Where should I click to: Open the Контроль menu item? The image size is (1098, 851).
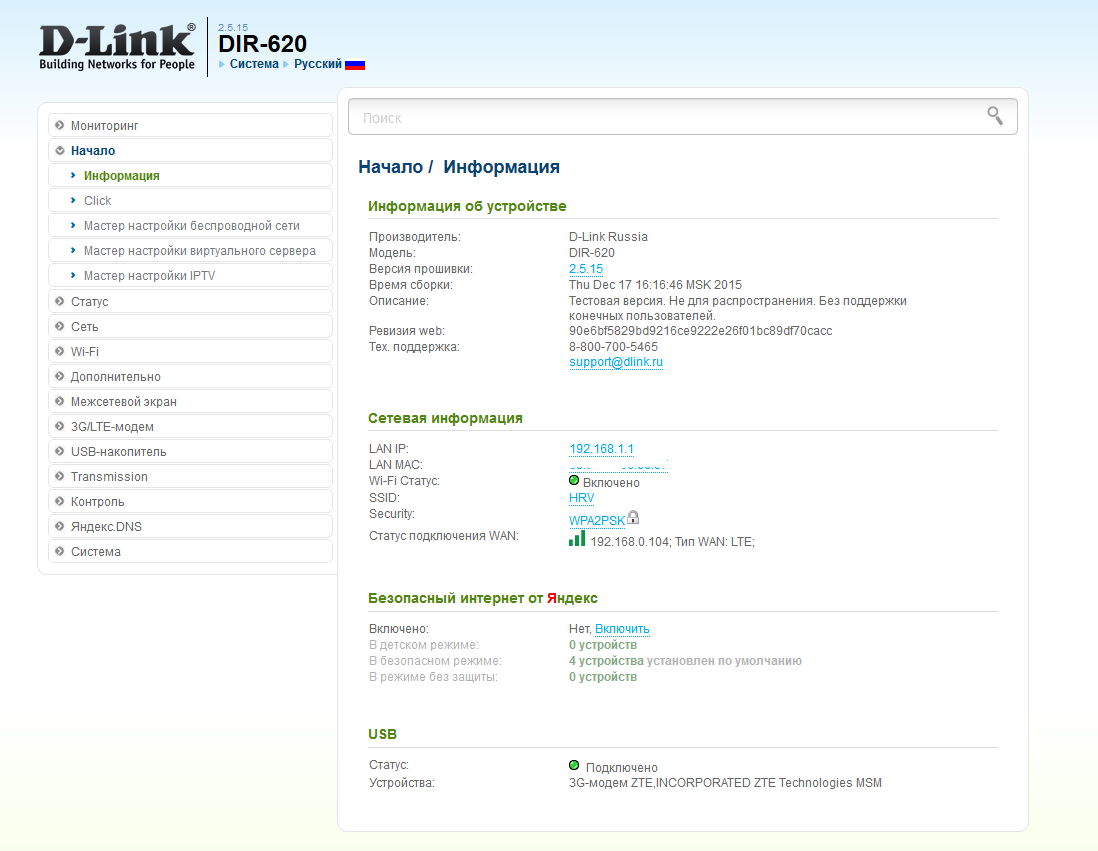click(x=190, y=501)
